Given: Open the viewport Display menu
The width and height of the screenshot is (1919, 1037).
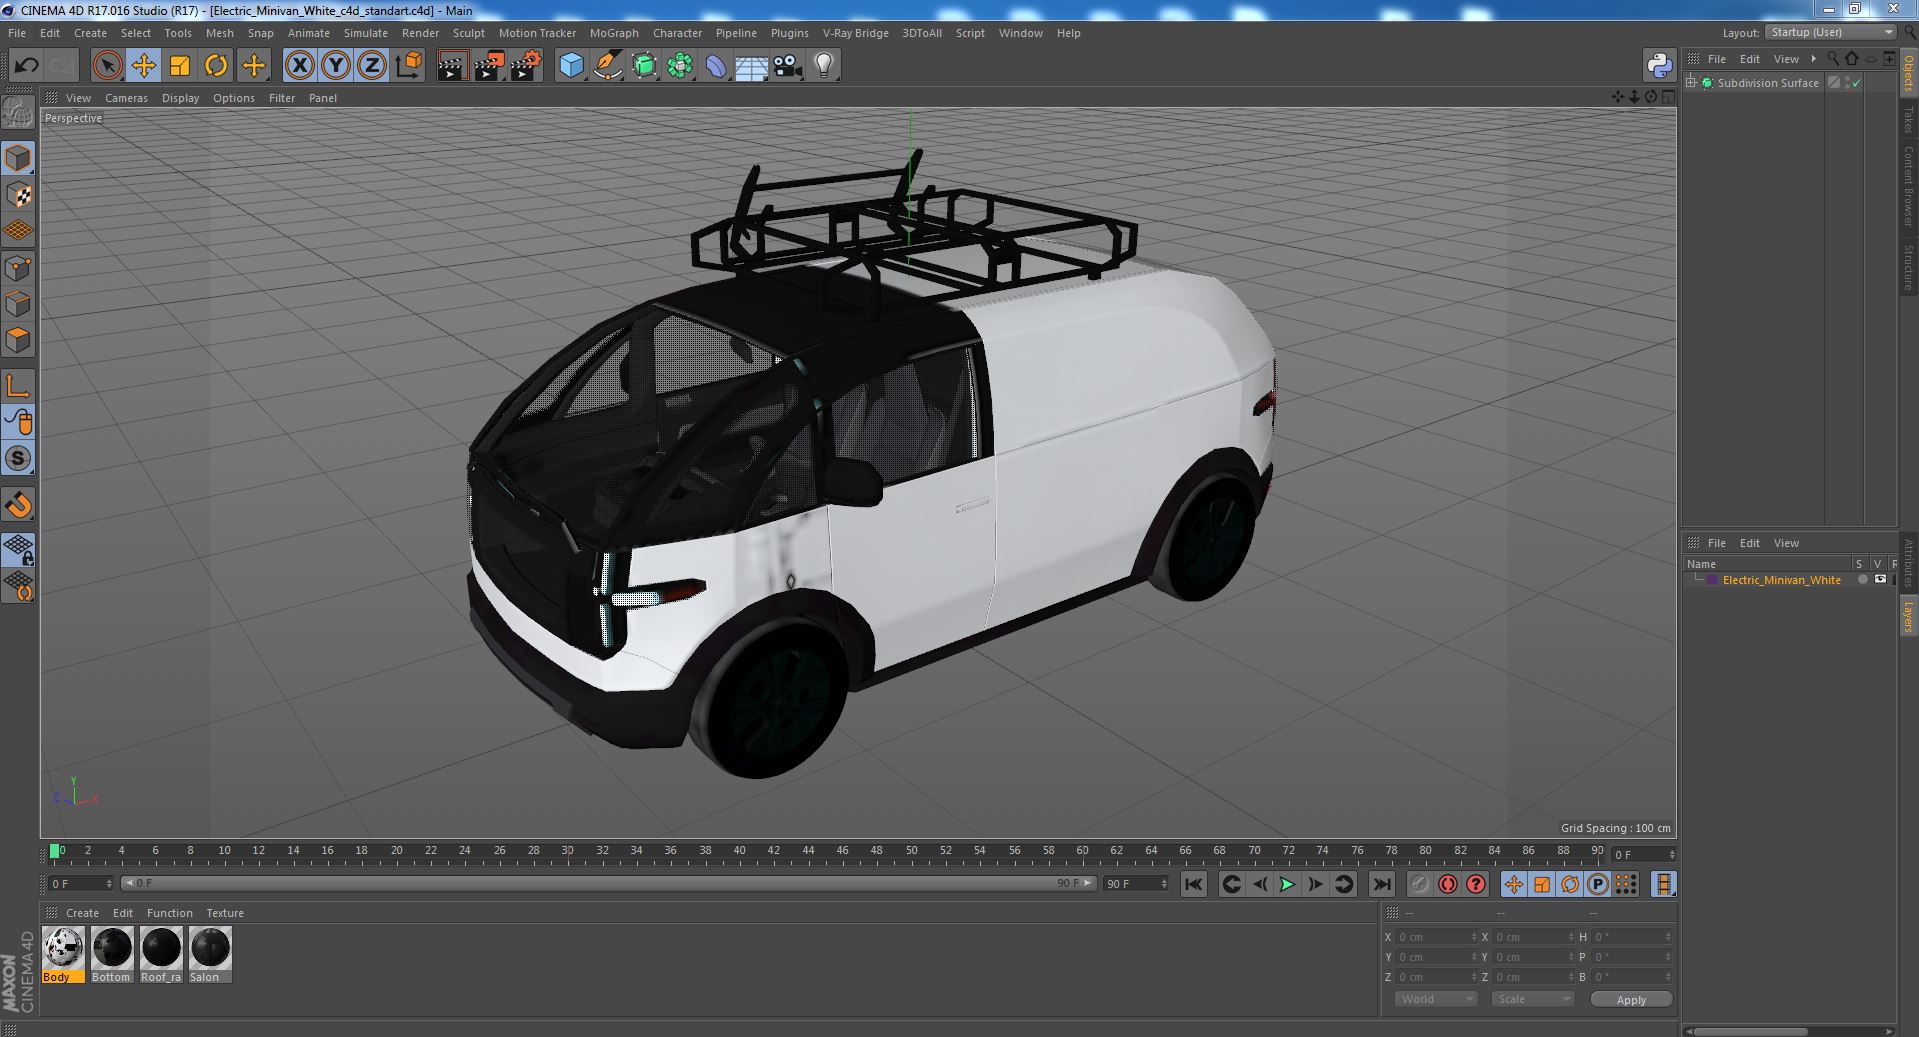Looking at the screenshot, I should [x=180, y=98].
